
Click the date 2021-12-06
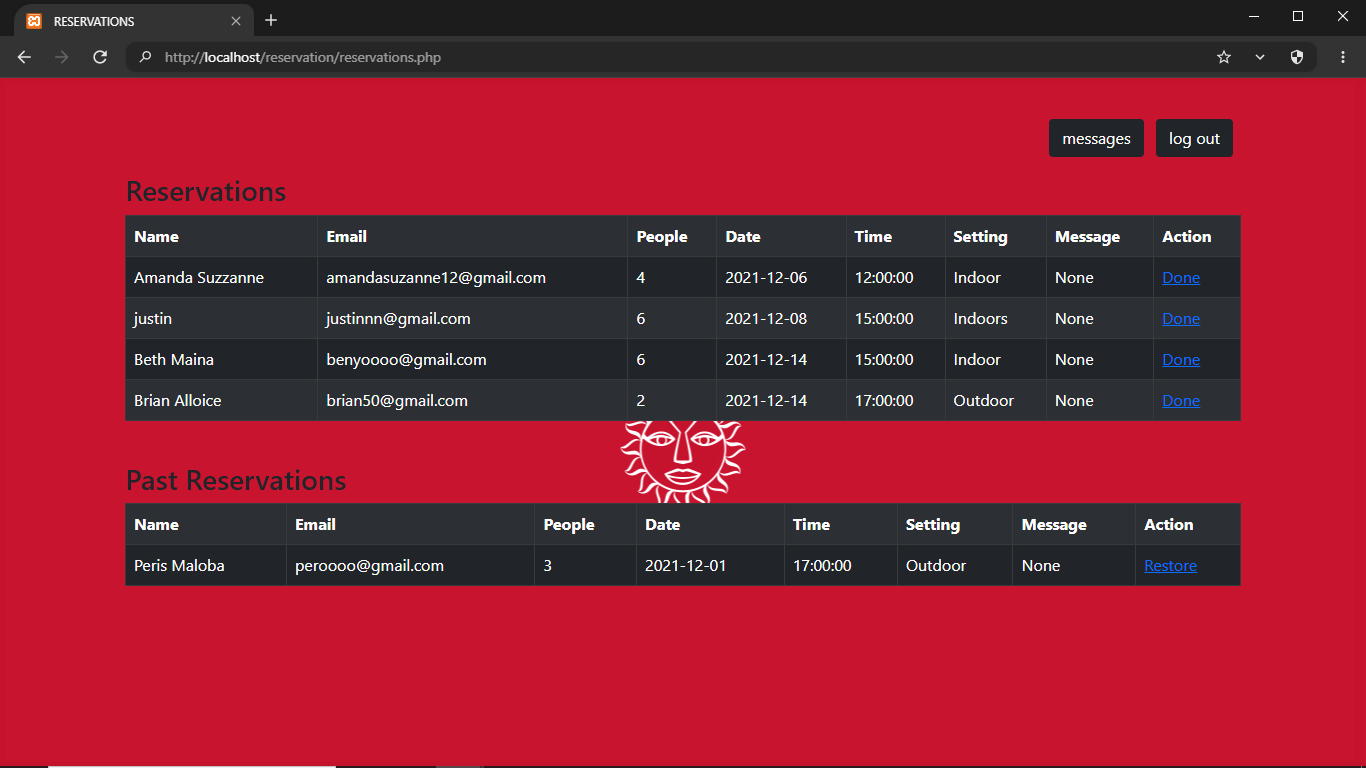766,278
